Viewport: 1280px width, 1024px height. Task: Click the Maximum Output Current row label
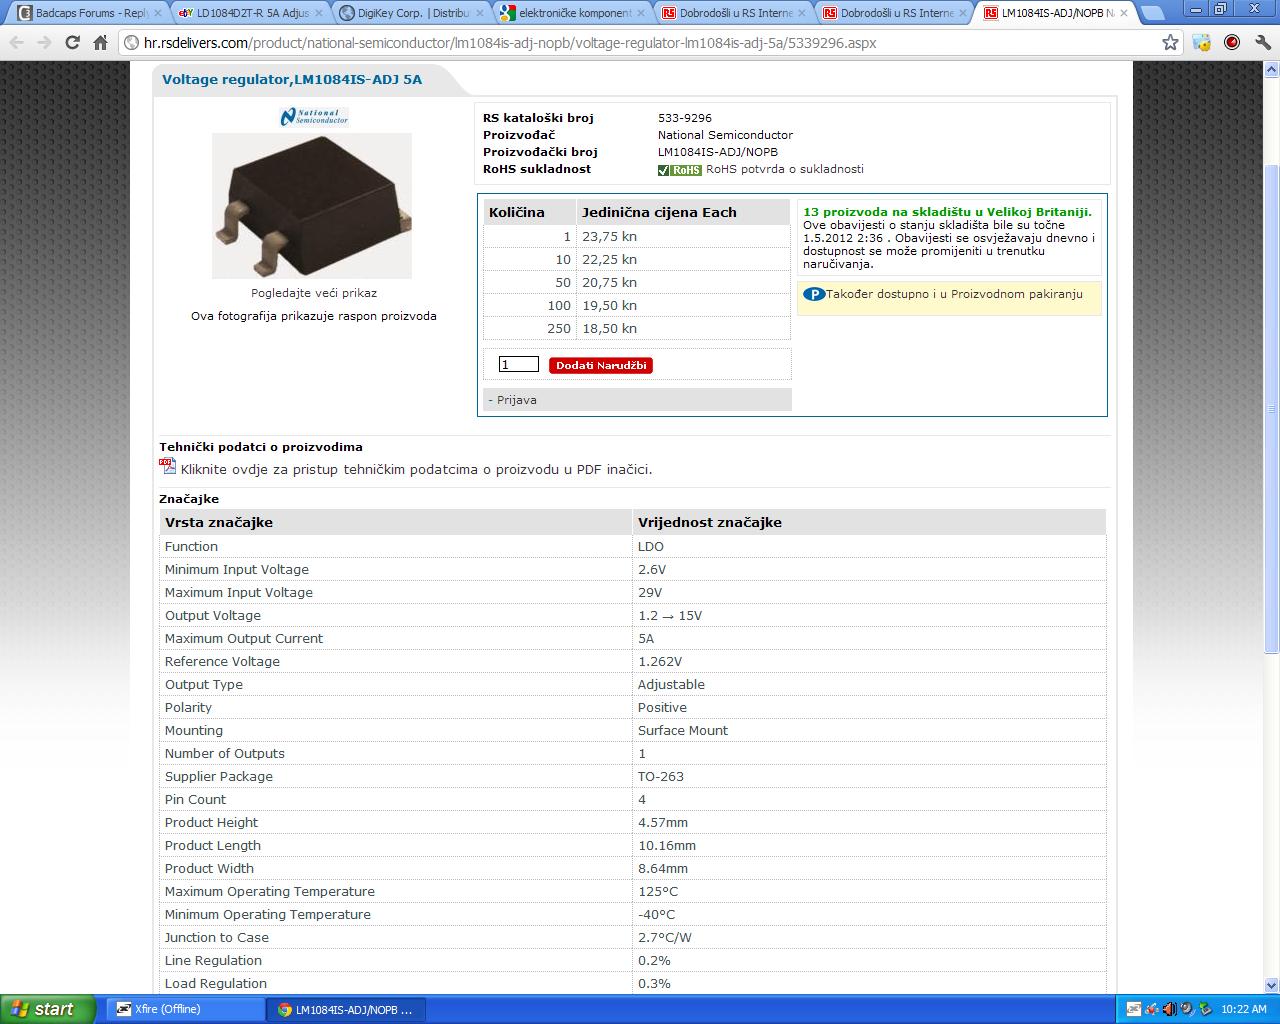click(244, 638)
